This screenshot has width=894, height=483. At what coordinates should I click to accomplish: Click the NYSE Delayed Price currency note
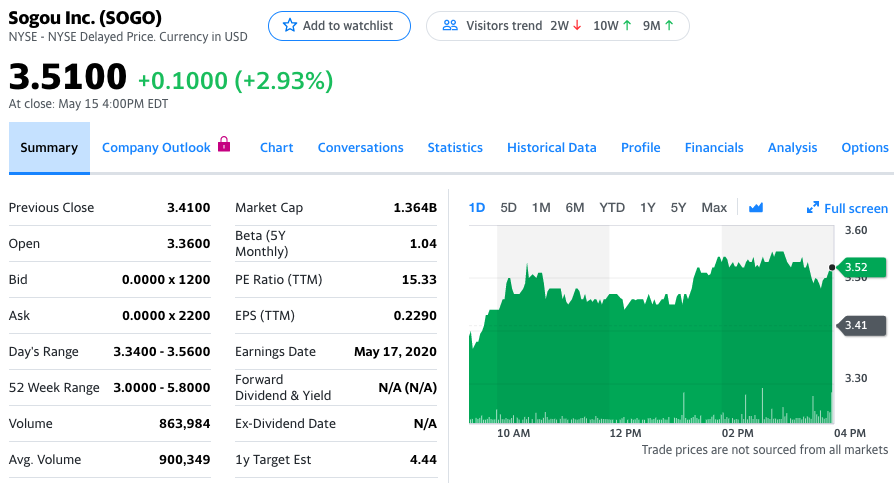[128, 36]
